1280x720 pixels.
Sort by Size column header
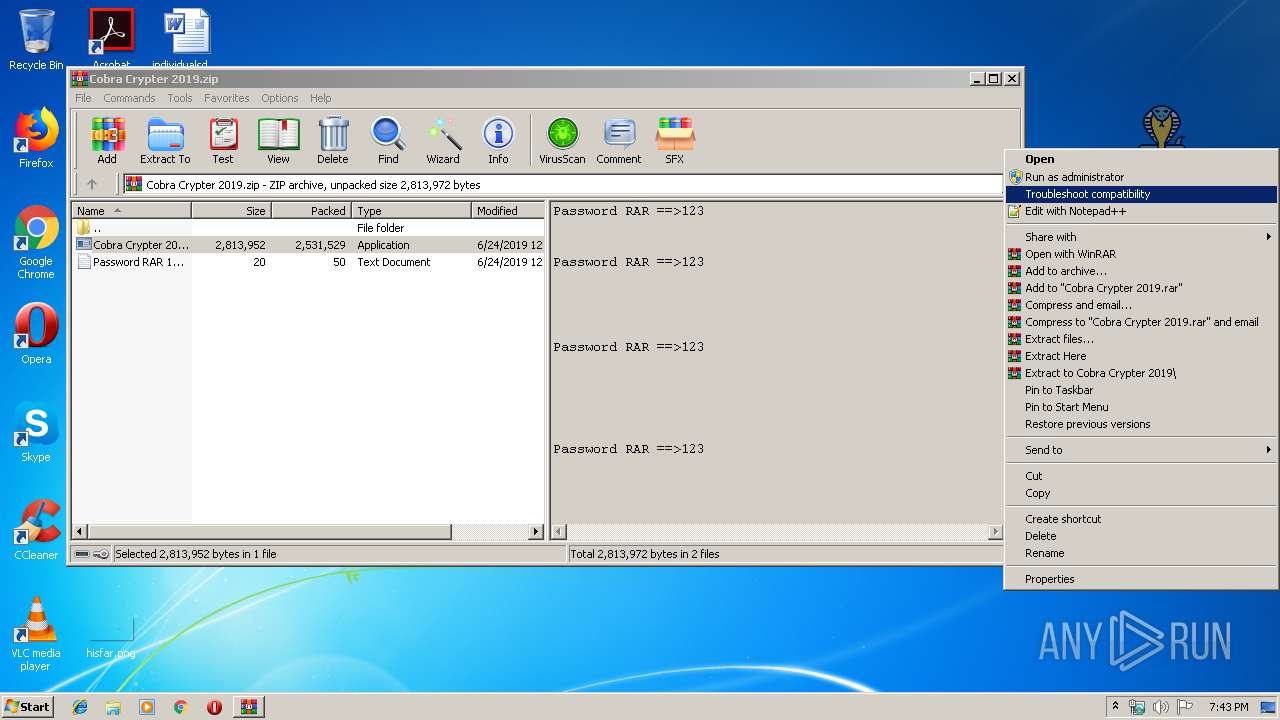coord(231,211)
